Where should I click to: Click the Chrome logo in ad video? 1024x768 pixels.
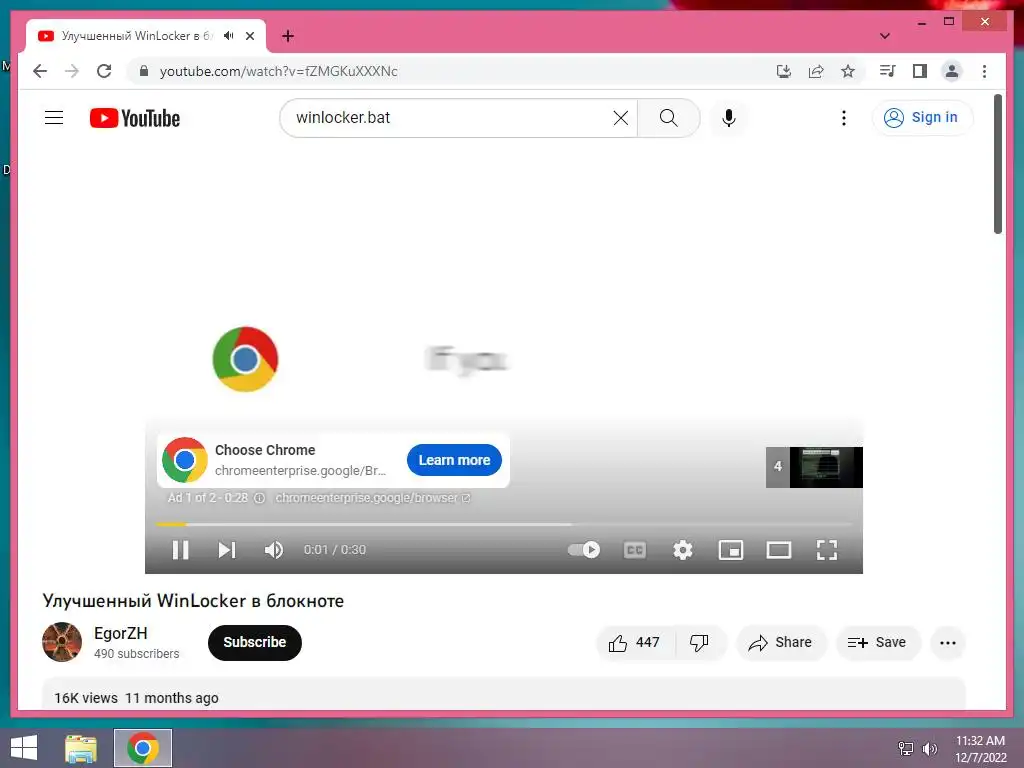pos(246,359)
